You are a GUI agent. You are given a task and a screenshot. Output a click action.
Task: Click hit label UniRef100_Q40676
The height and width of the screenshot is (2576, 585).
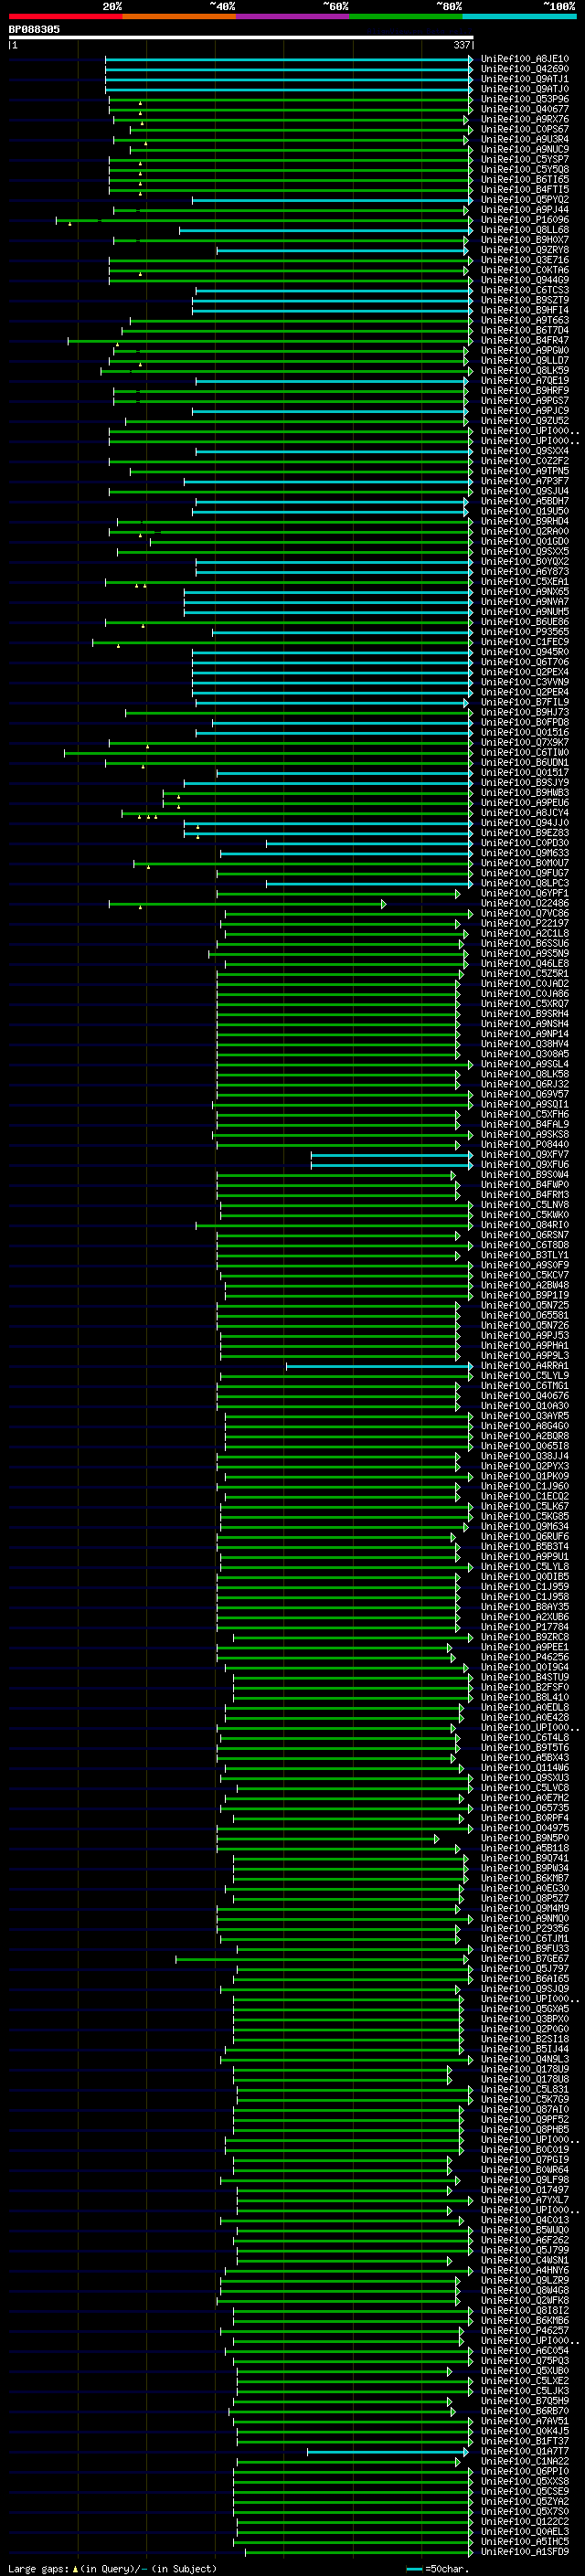pos(525,1395)
